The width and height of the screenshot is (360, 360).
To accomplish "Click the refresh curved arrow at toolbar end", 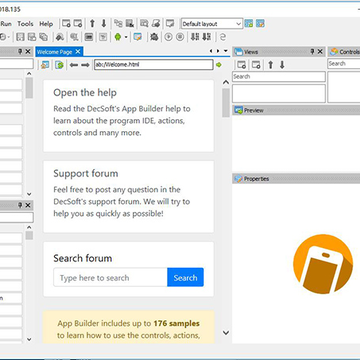I will click(x=223, y=37).
